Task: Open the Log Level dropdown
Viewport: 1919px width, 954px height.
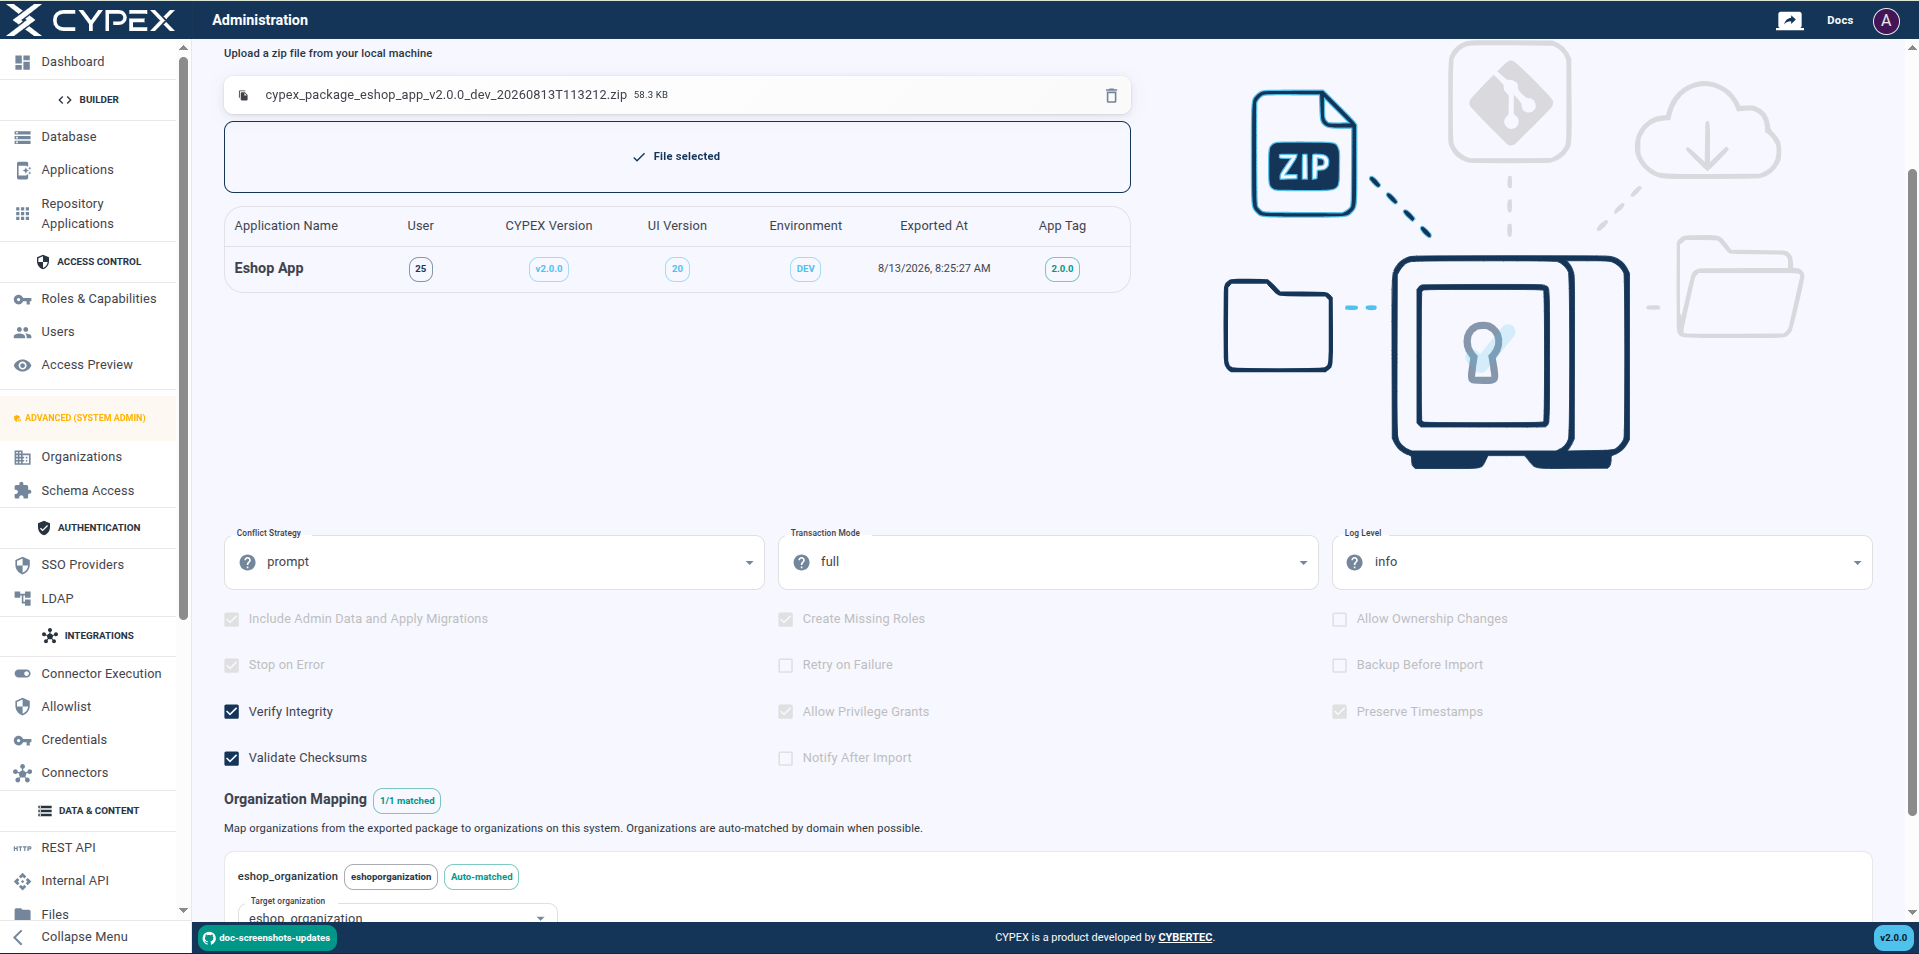Action: 1602,563
